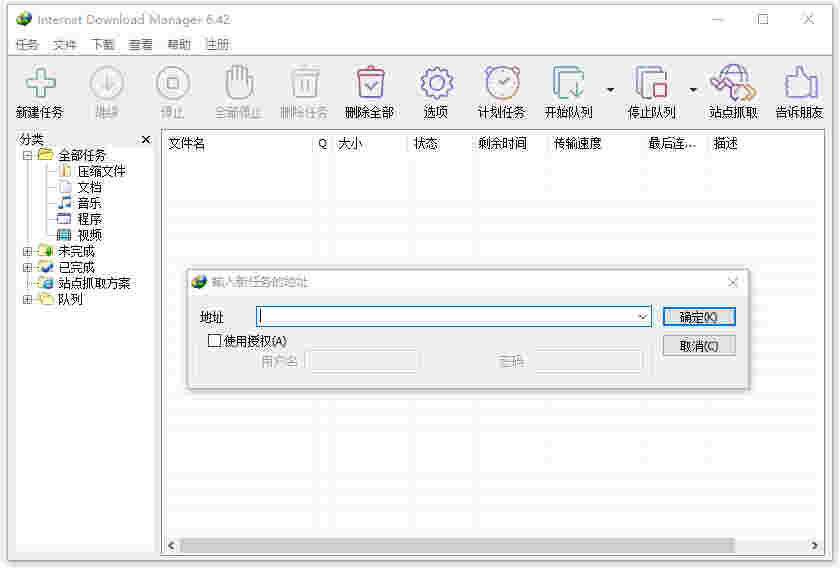
Task: Select the 文档 category
Action: click(x=89, y=188)
